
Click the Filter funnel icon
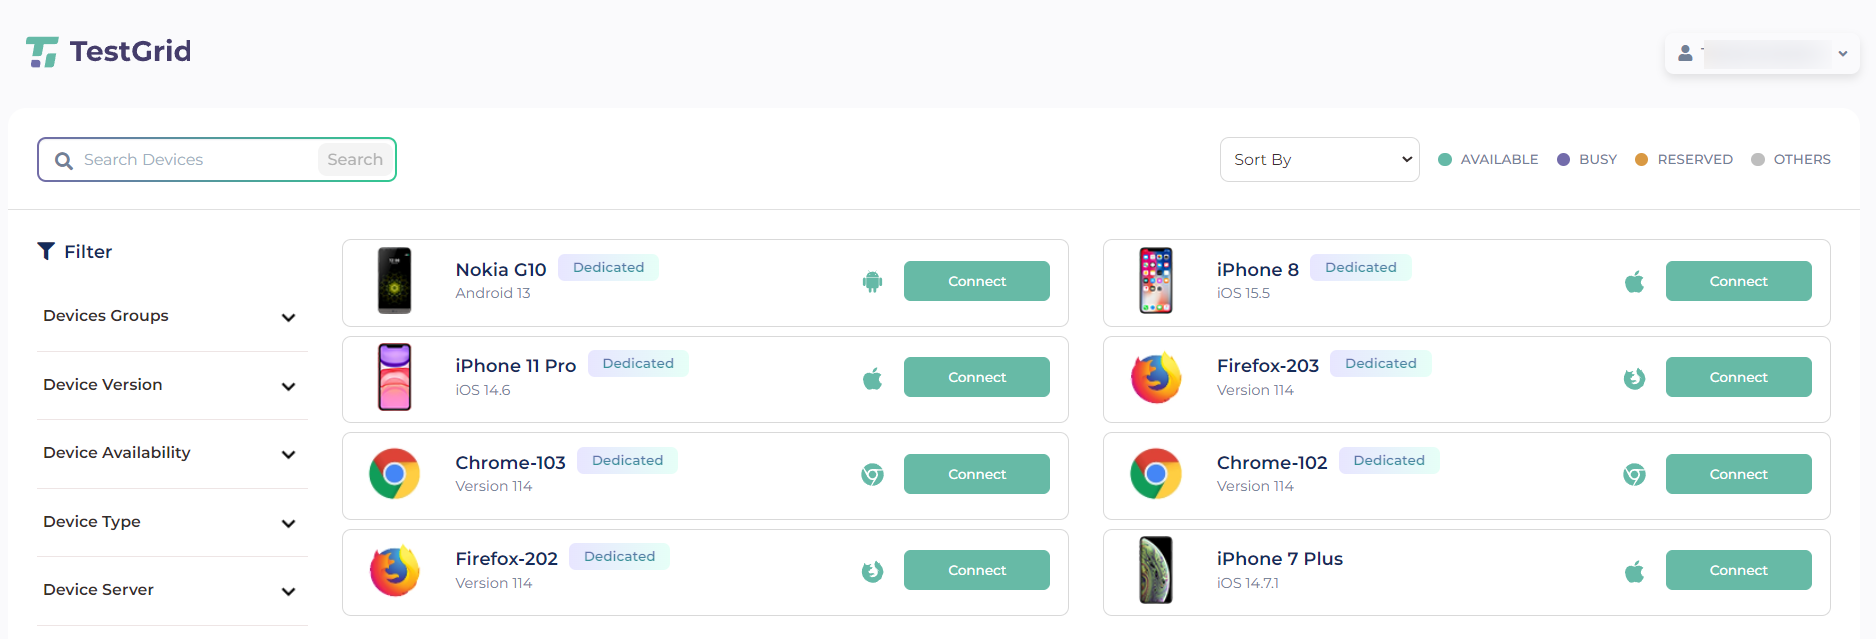(46, 251)
